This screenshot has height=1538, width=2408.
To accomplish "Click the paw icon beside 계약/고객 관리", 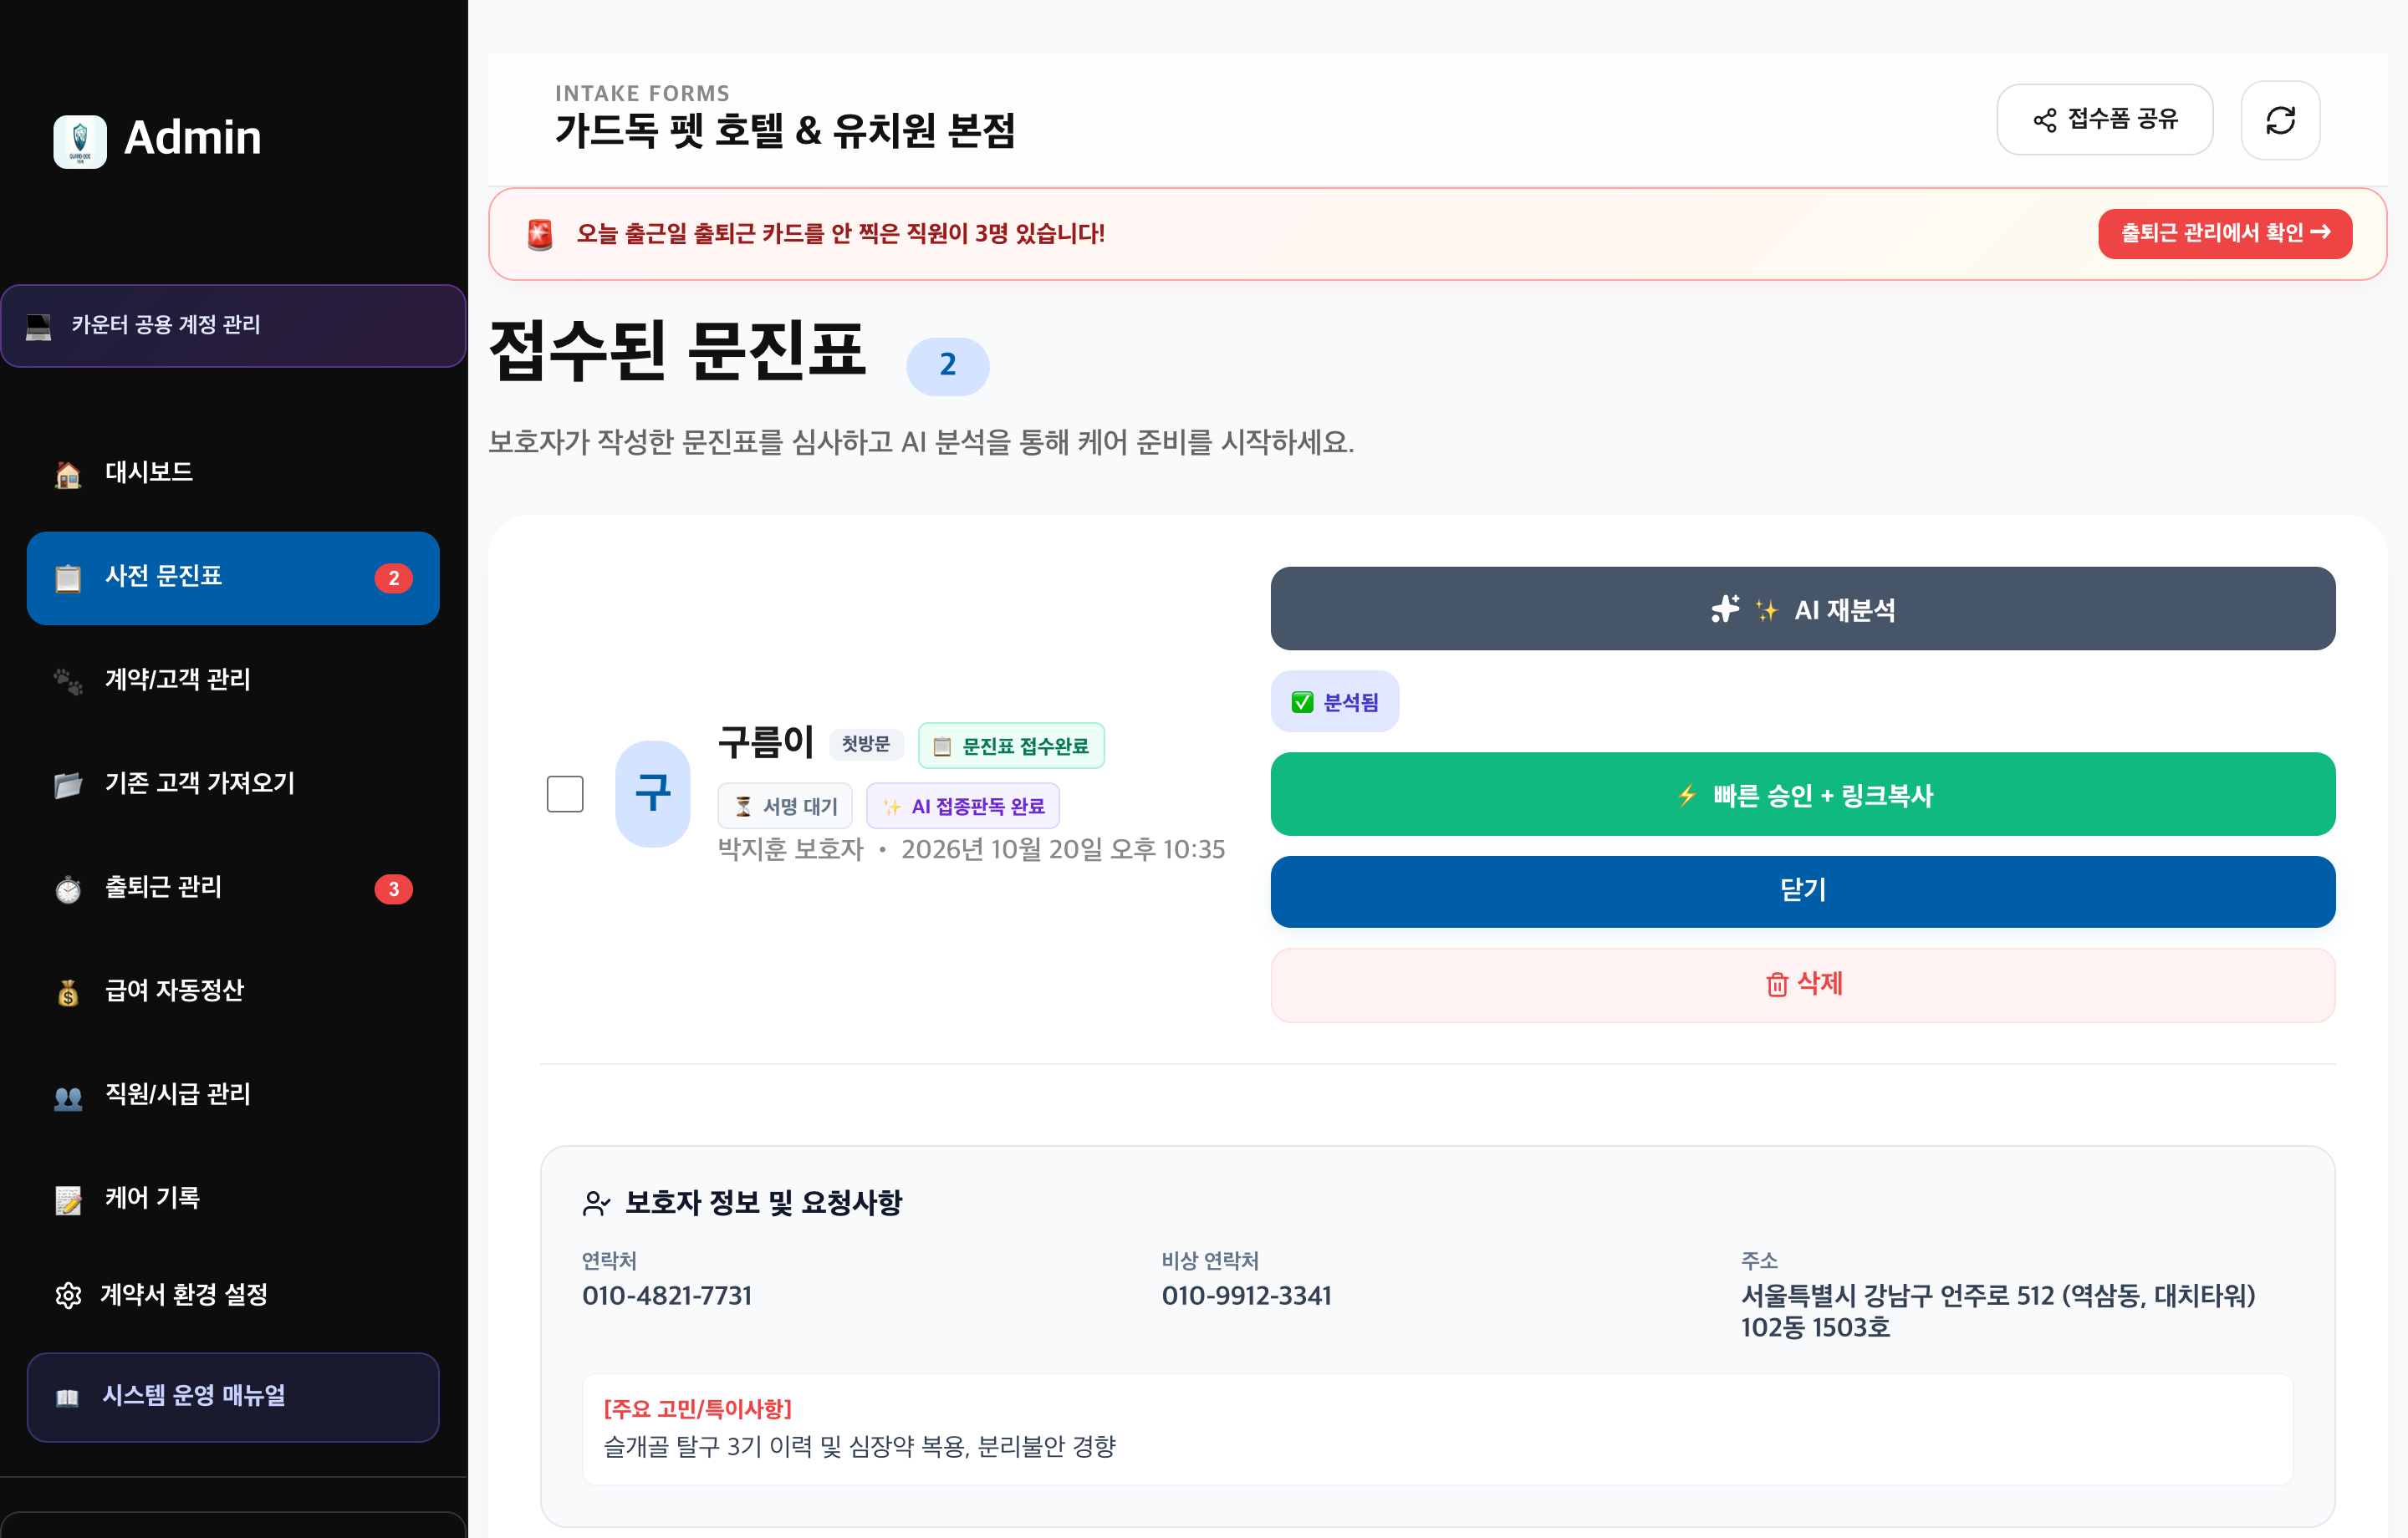I will [x=68, y=681].
